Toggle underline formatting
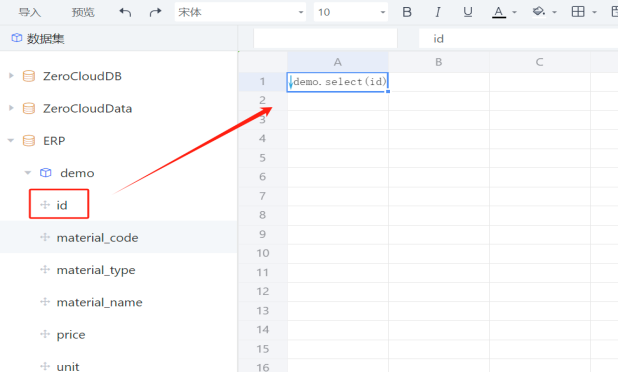Screen dimensions: 618x372 468,12
